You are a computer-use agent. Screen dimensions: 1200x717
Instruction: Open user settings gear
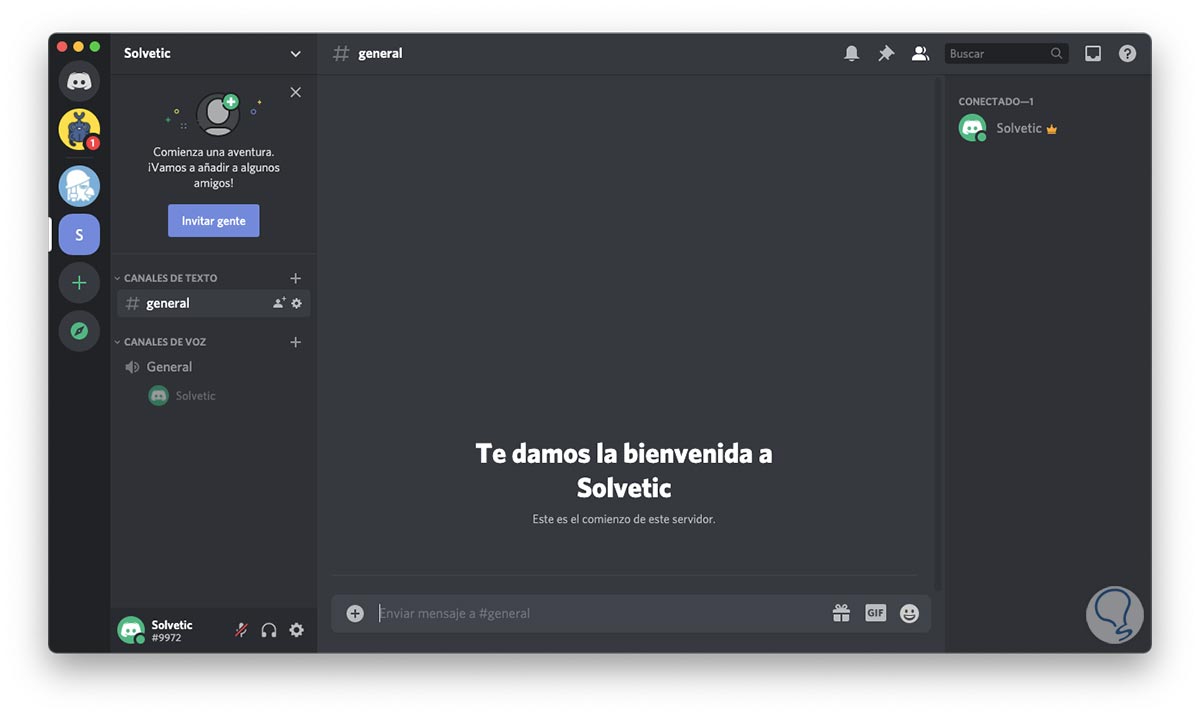(296, 630)
